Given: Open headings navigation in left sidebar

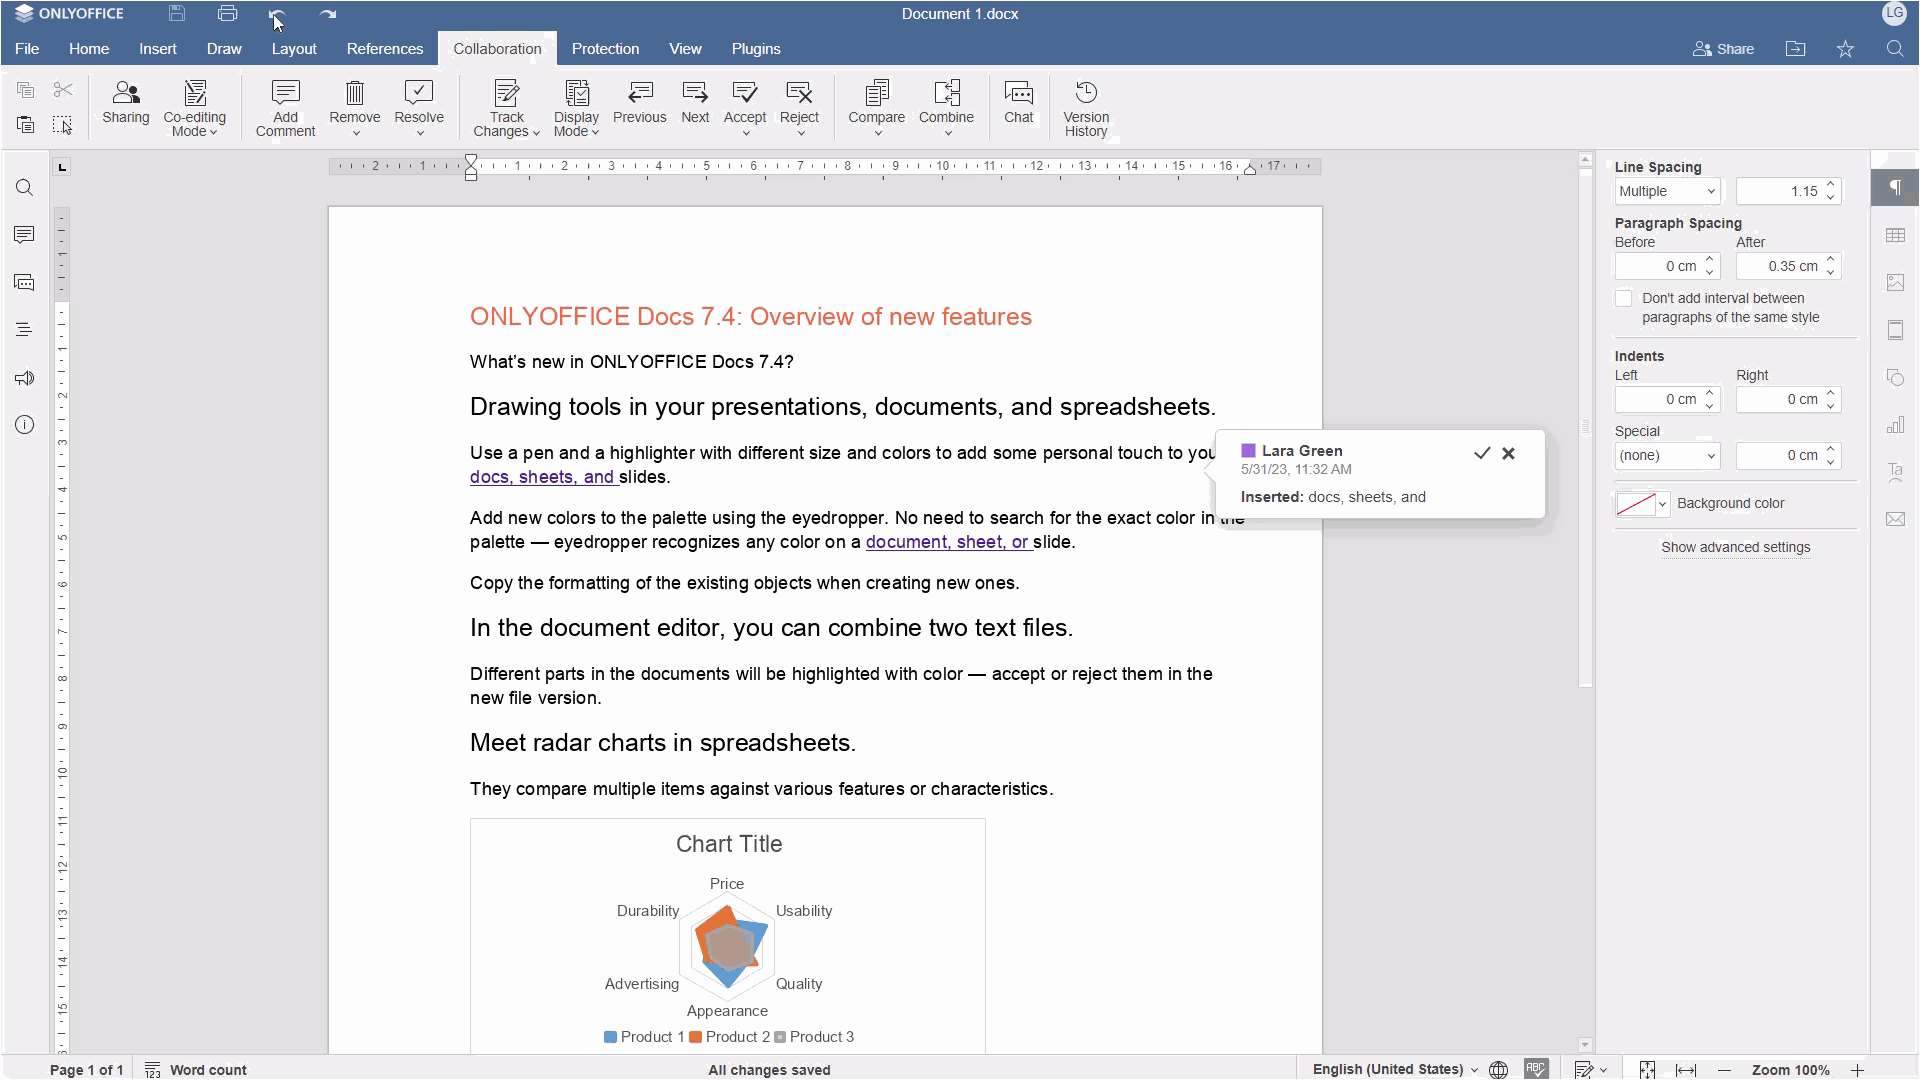Looking at the screenshot, I should pos(25,330).
